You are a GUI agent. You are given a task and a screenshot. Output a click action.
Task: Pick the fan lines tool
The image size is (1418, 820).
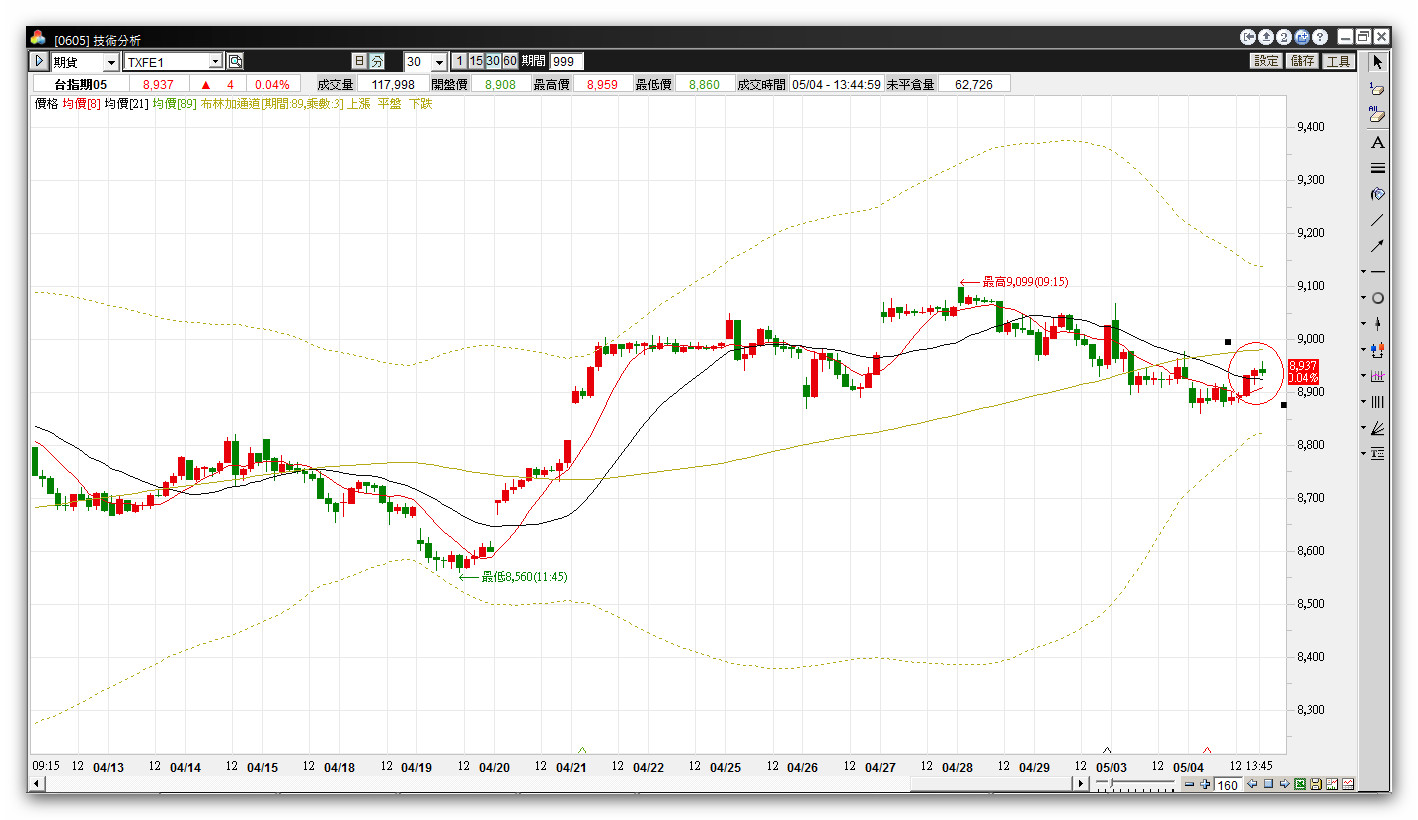1378,428
